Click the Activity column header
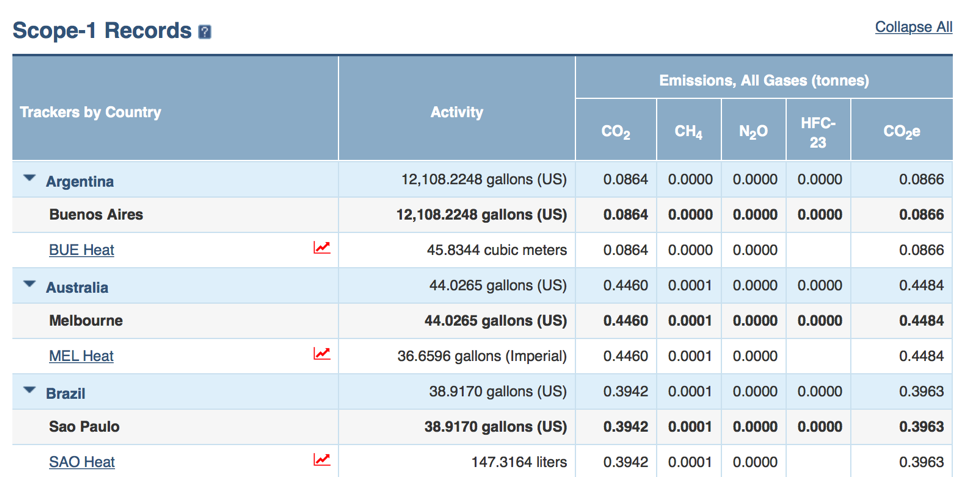The image size is (975, 477). 456,113
